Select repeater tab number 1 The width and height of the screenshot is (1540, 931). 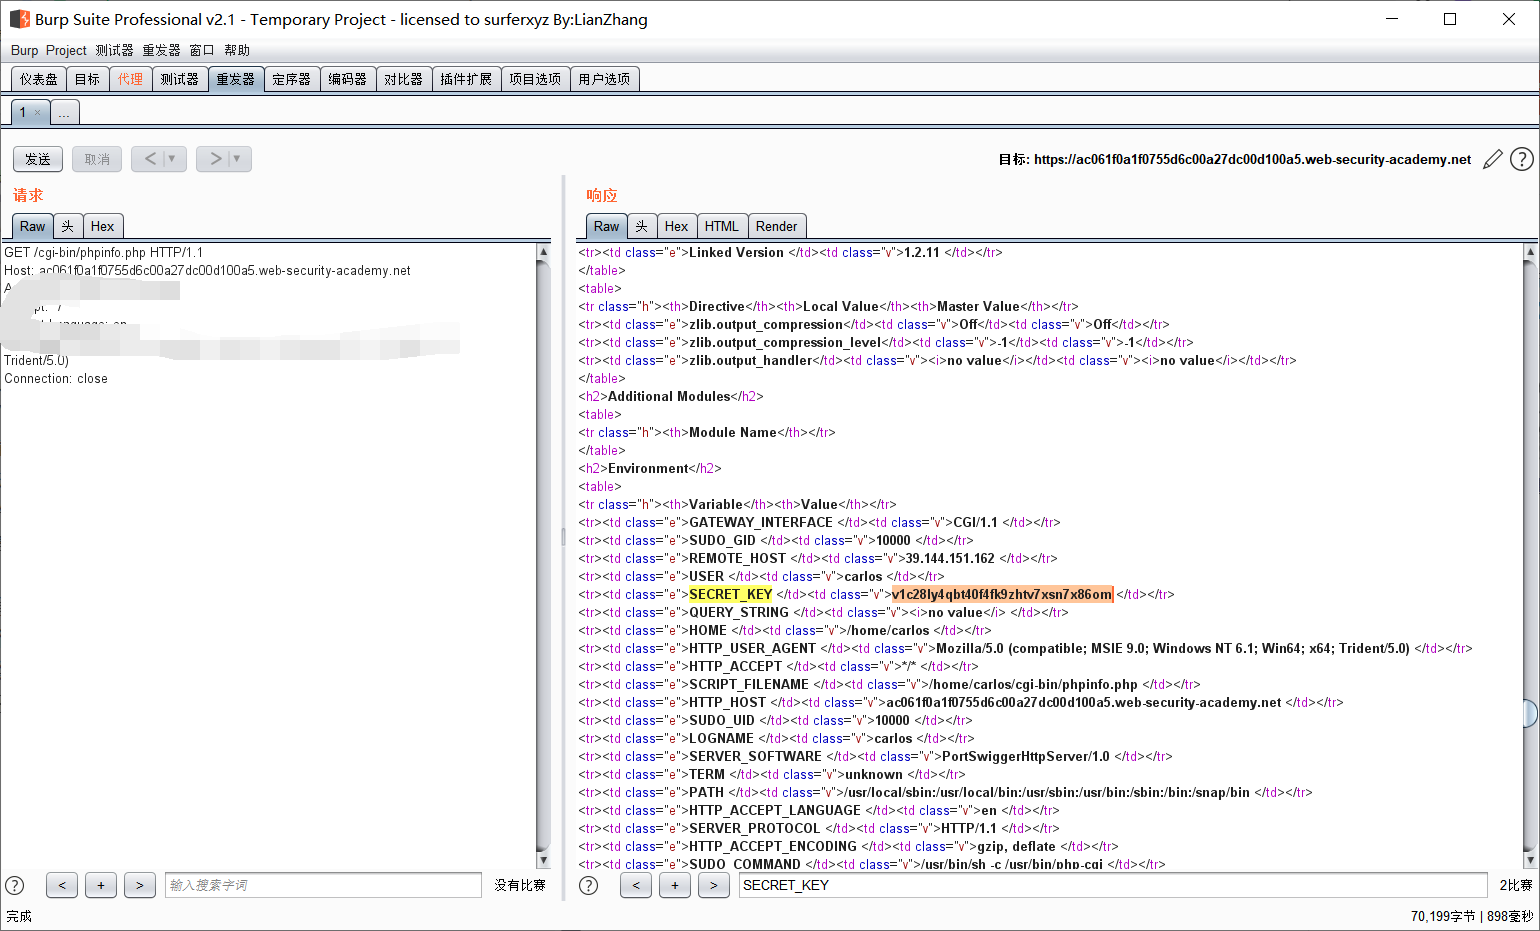(x=23, y=113)
